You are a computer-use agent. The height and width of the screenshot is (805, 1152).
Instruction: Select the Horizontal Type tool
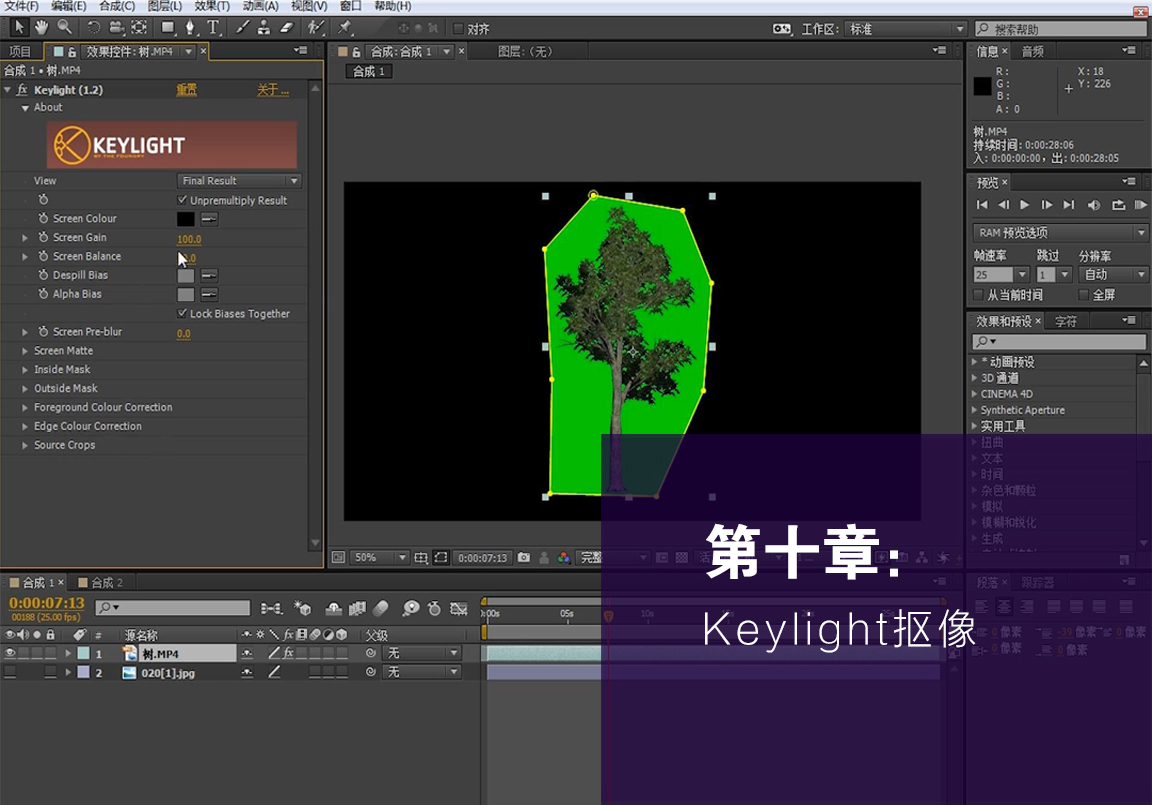click(x=213, y=28)
